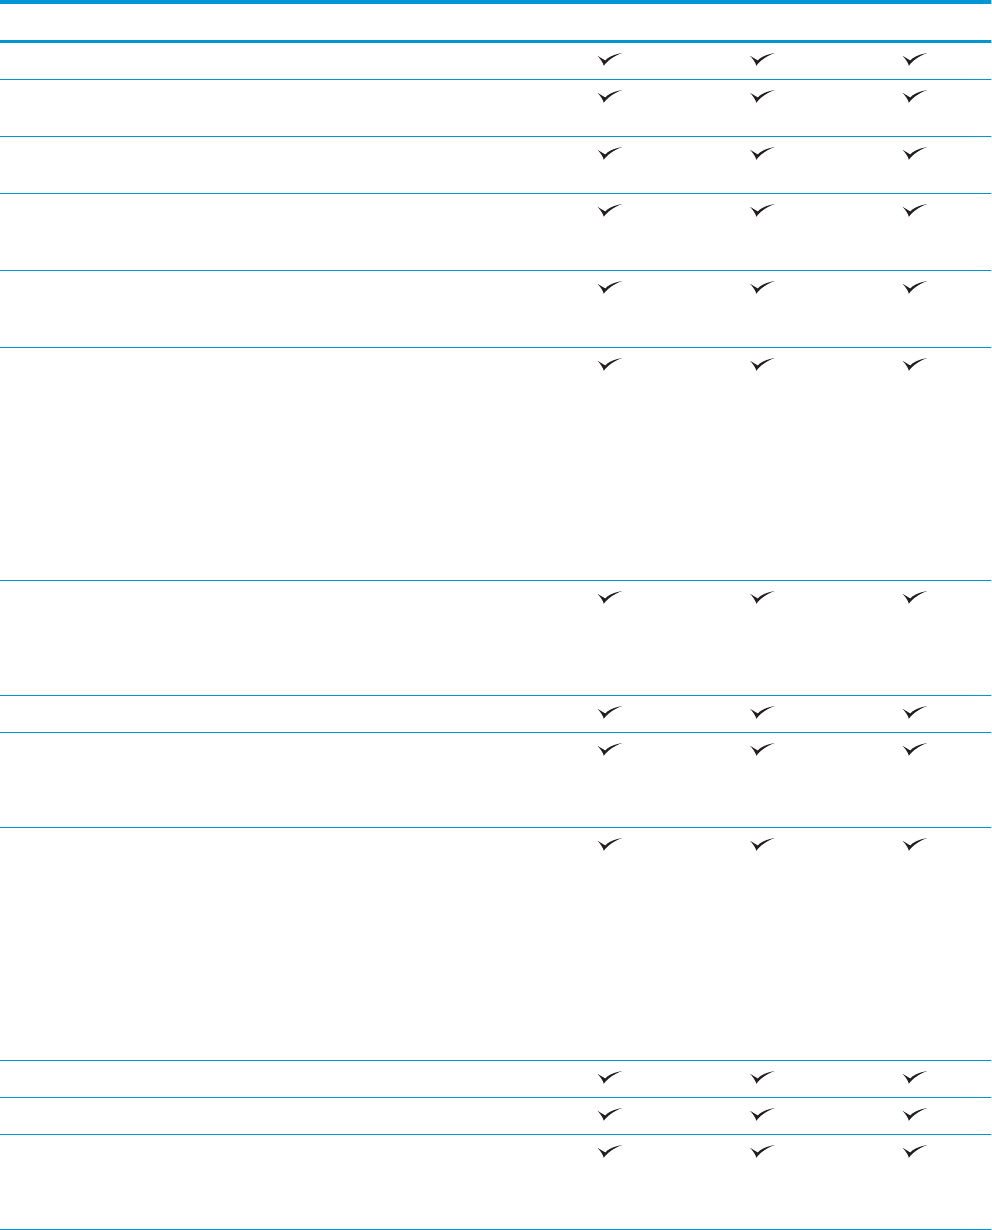The width and height of the screenshot is (992, 1230).
Task: Click the sixth row's left checkmark
Action: pos(608,367)
